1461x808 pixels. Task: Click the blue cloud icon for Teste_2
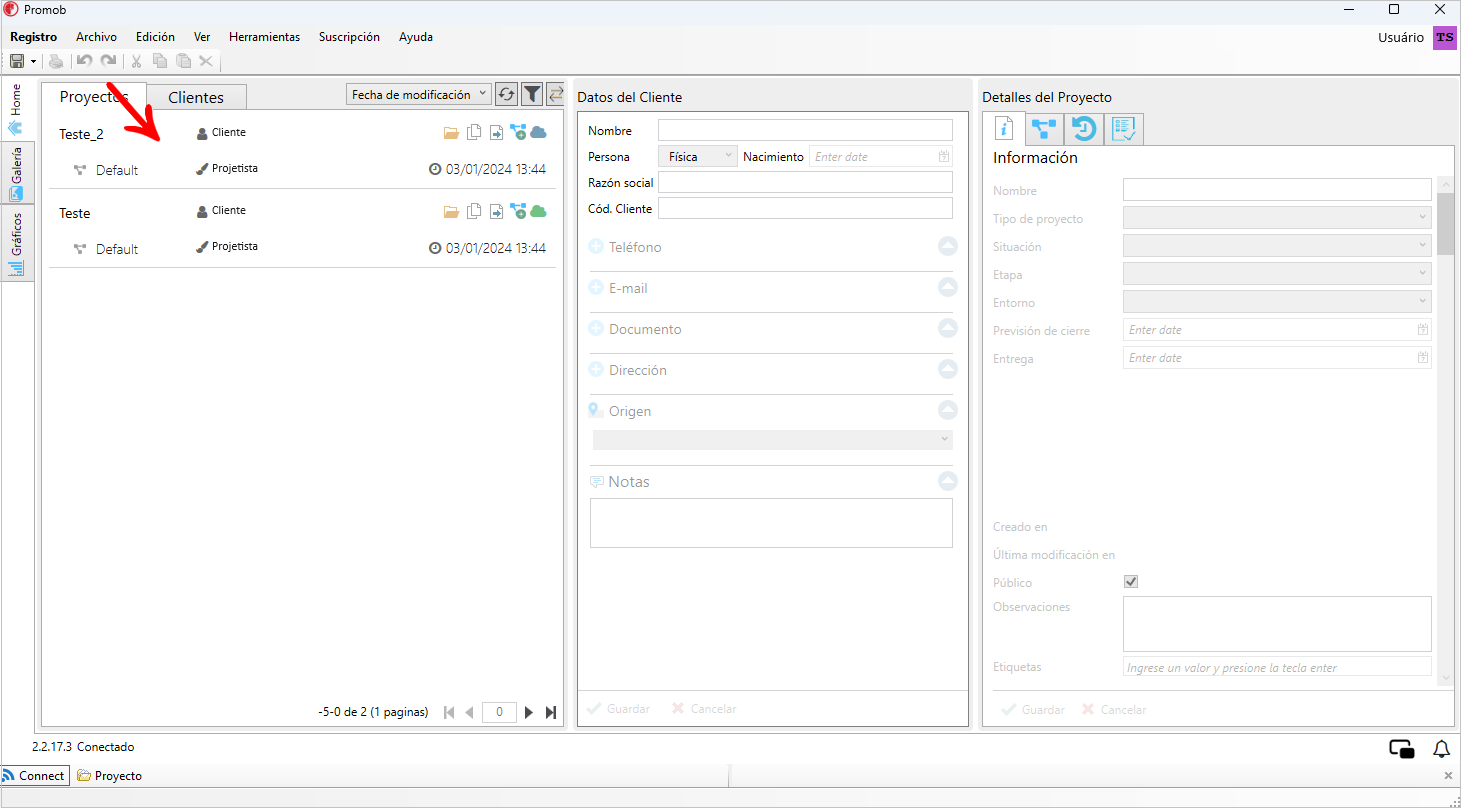pos(538,132)
